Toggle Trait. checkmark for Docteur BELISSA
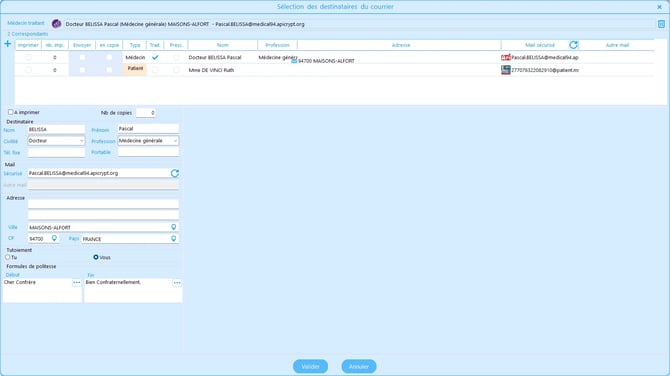The height and width of the screenshot is (376, 670). point(155,57)
